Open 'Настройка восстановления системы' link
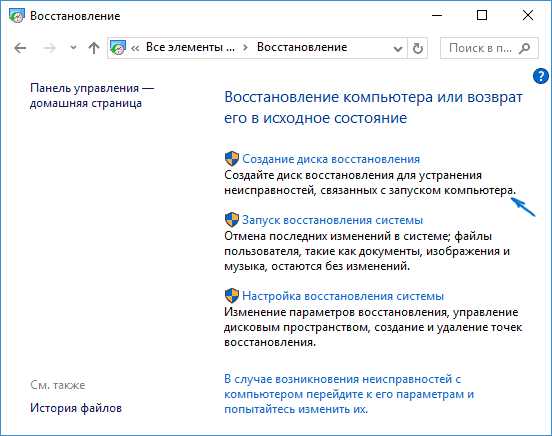The image size is (552, 436). point(343,296)
